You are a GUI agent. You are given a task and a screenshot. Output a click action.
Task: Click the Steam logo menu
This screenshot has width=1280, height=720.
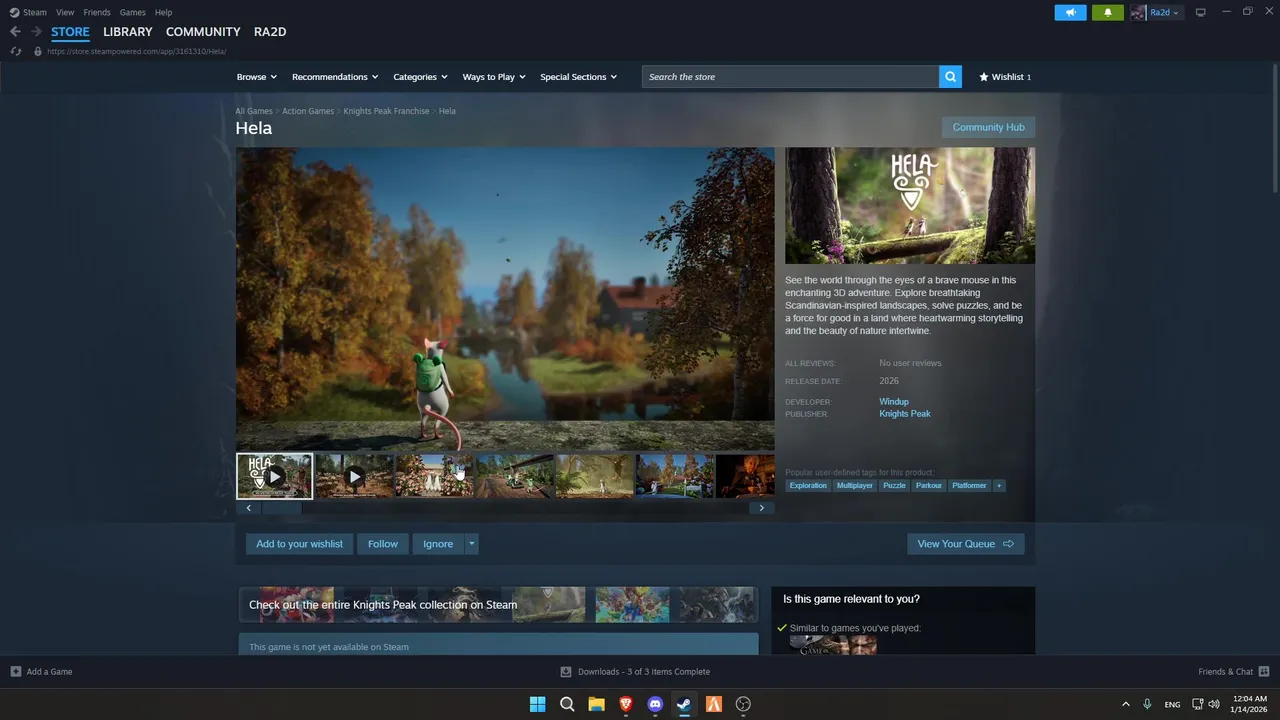[x=14, y=12]
